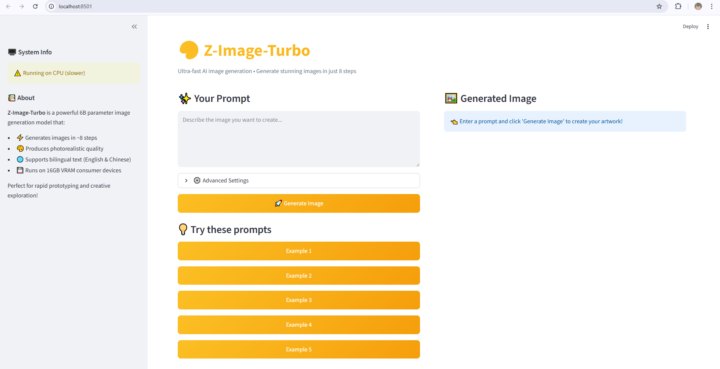Click 'Running on CPU (slower)' notice
Viewport: 720px width, 369px height.
(x=73, y=73)
